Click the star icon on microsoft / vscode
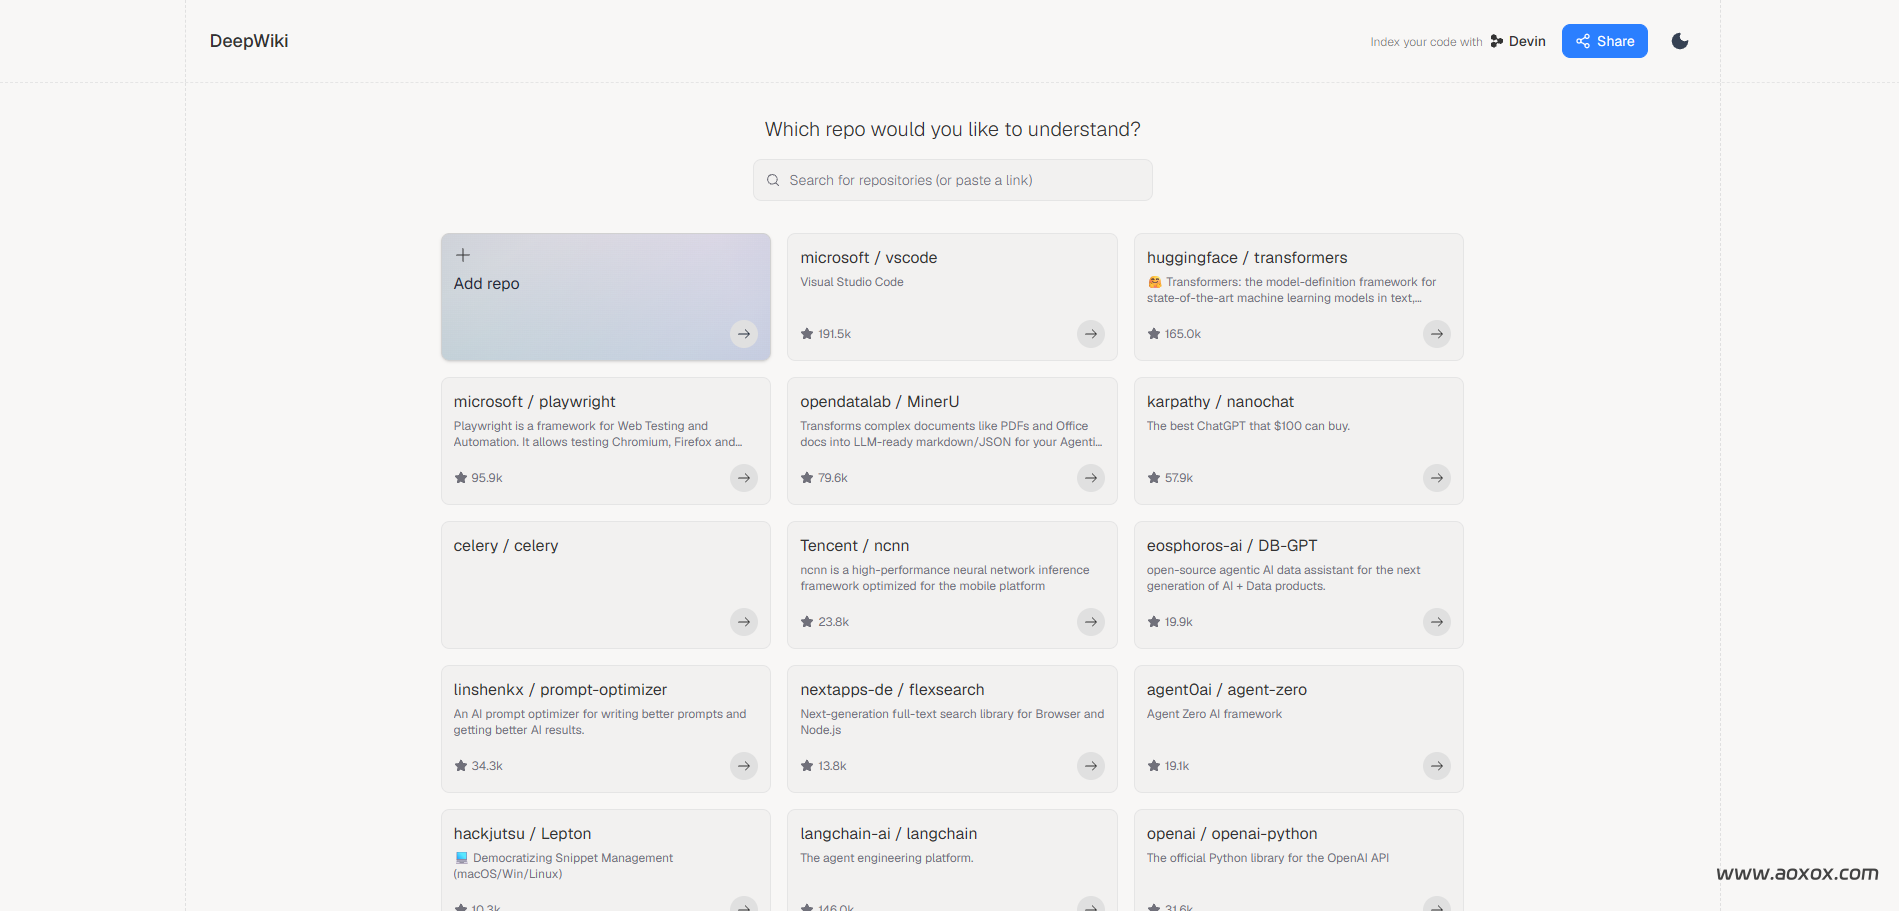Image resolution: width=1899 pixels, height=911 pixels. pyautogui.click(x=807, y=334)
